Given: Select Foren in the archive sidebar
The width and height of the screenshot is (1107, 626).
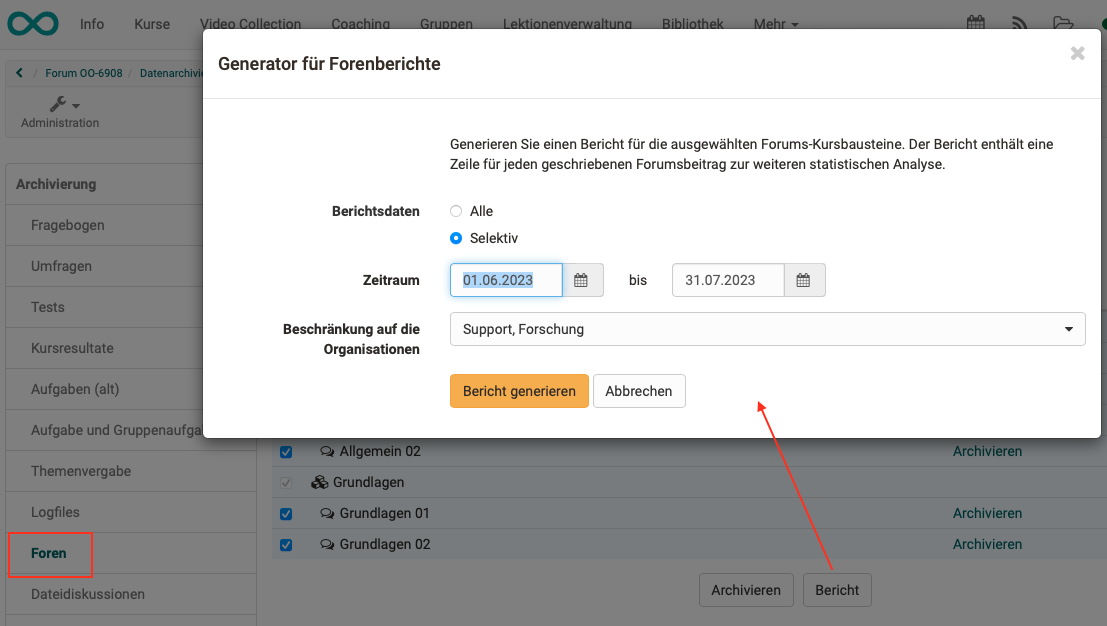Looking at the screenshot, I should pyautogui.click(x=49, y=553).
